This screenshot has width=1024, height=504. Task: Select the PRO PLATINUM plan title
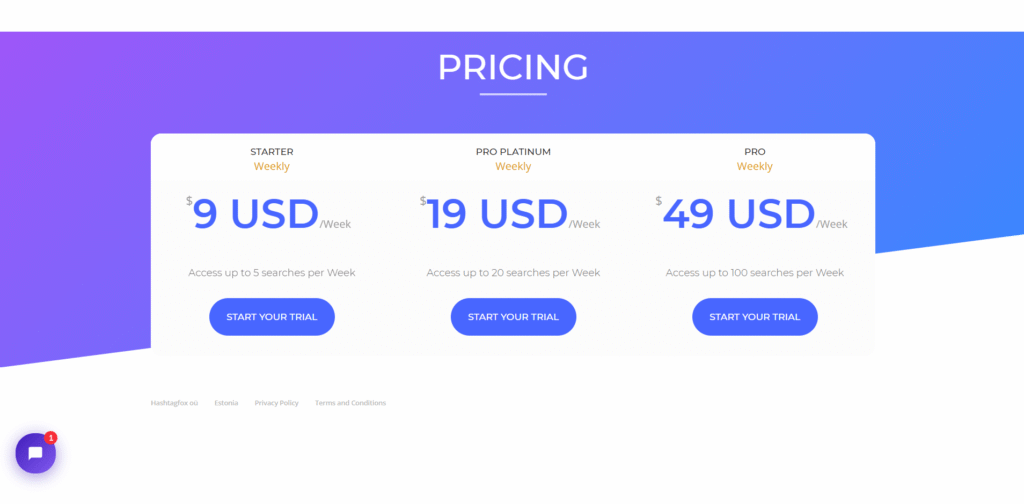coord(513,152)
